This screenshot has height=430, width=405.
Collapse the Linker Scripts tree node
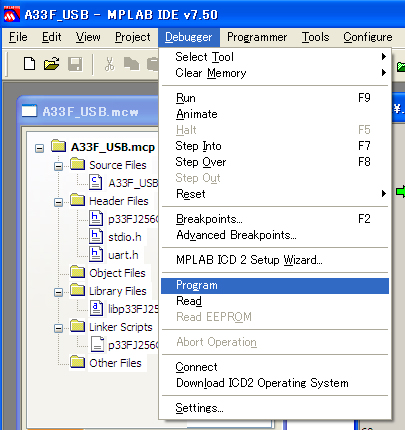pos(58,328)
